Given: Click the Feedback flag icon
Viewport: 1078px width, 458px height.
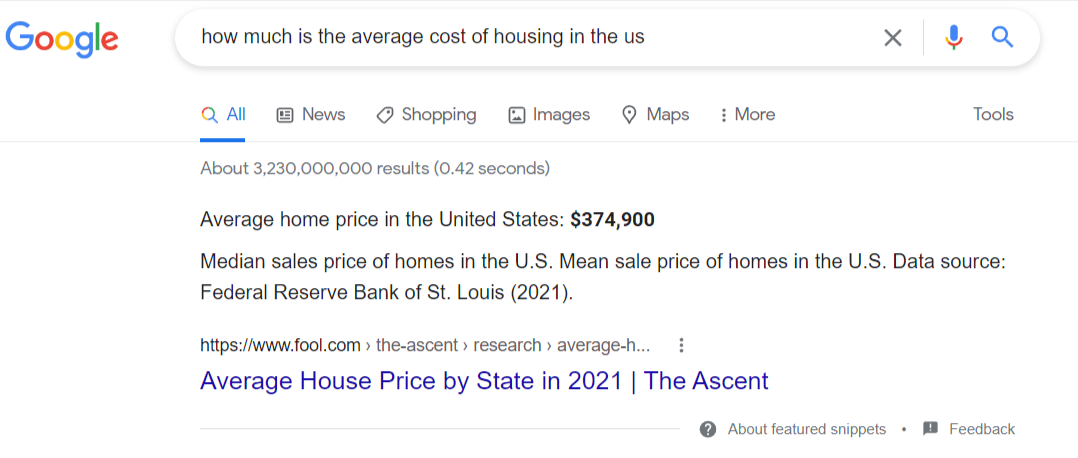Looking at the screenshot, I should pos(930,429).
